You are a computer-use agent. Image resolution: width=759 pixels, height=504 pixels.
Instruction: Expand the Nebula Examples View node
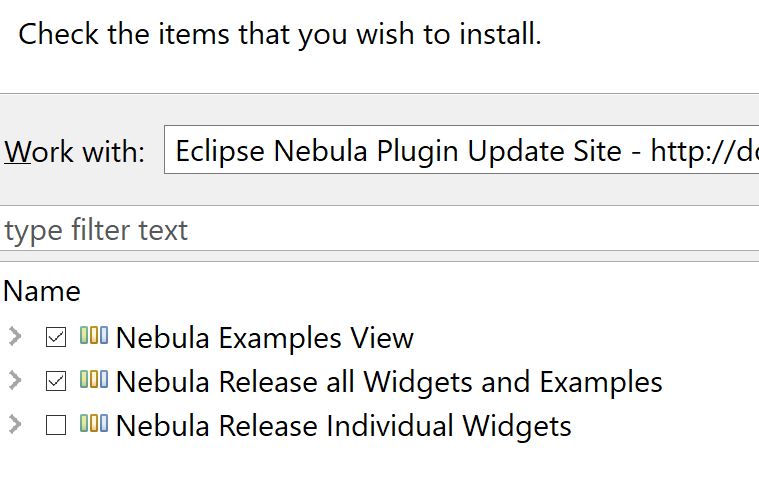14,336
